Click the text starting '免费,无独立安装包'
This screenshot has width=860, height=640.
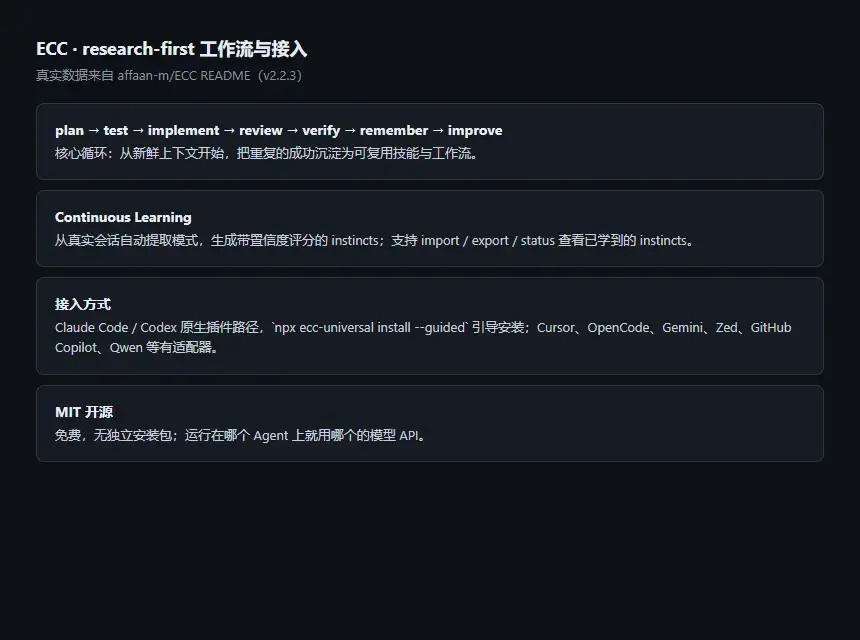241,435
